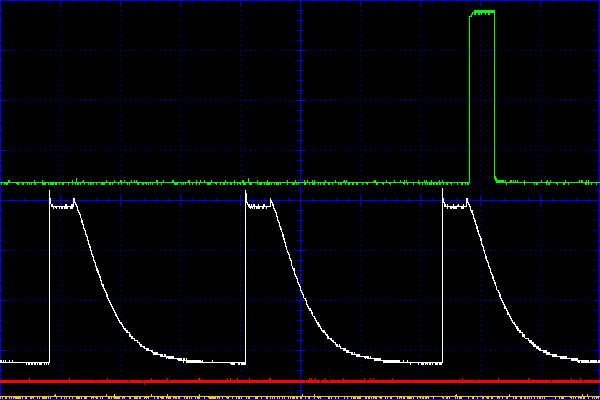
Task: Click the top of the green pulse
Action: (x=482, y=12)
